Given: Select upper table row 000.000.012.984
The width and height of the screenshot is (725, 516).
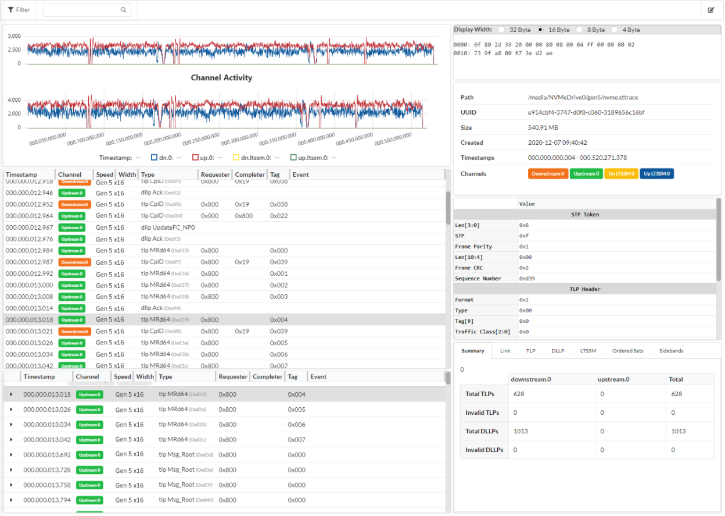Looking at the screenshot, I should (x=224, y=251).
